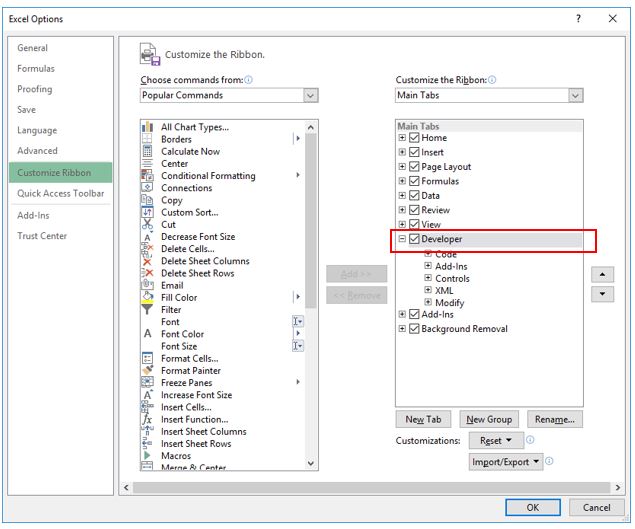Collapse the Developer tab node

[x=402, y=239]
